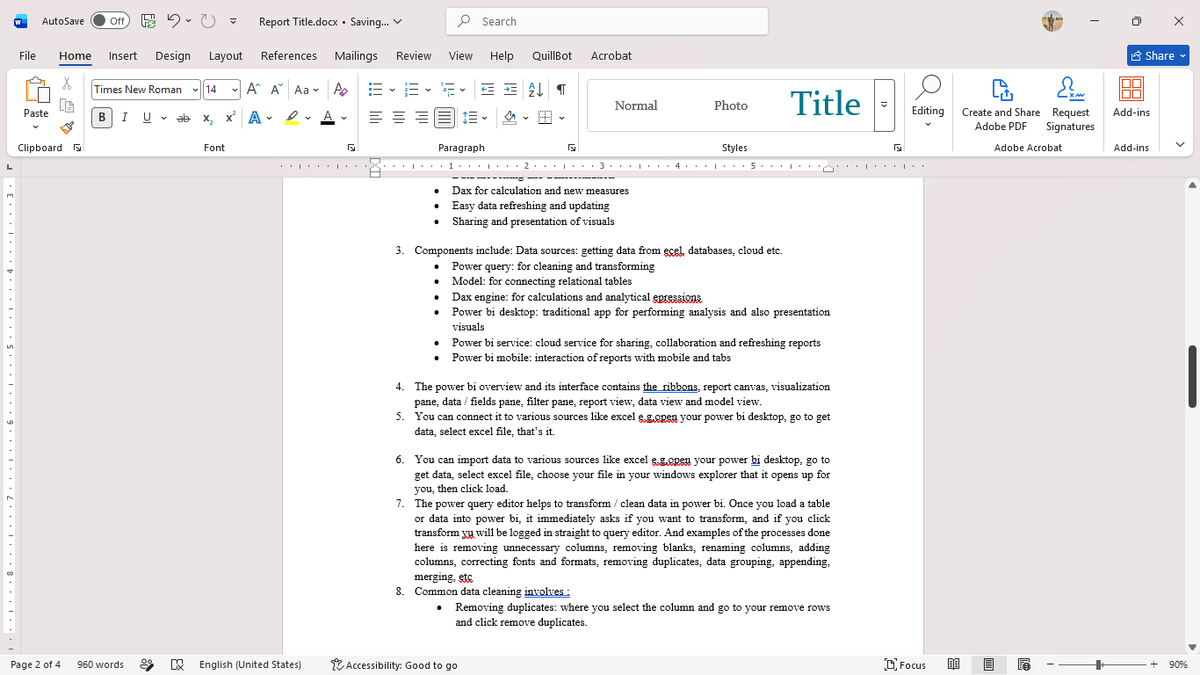This screenshot has height=675, width=1200.
Task: Align text right
Action: click(x=420, y=118)
